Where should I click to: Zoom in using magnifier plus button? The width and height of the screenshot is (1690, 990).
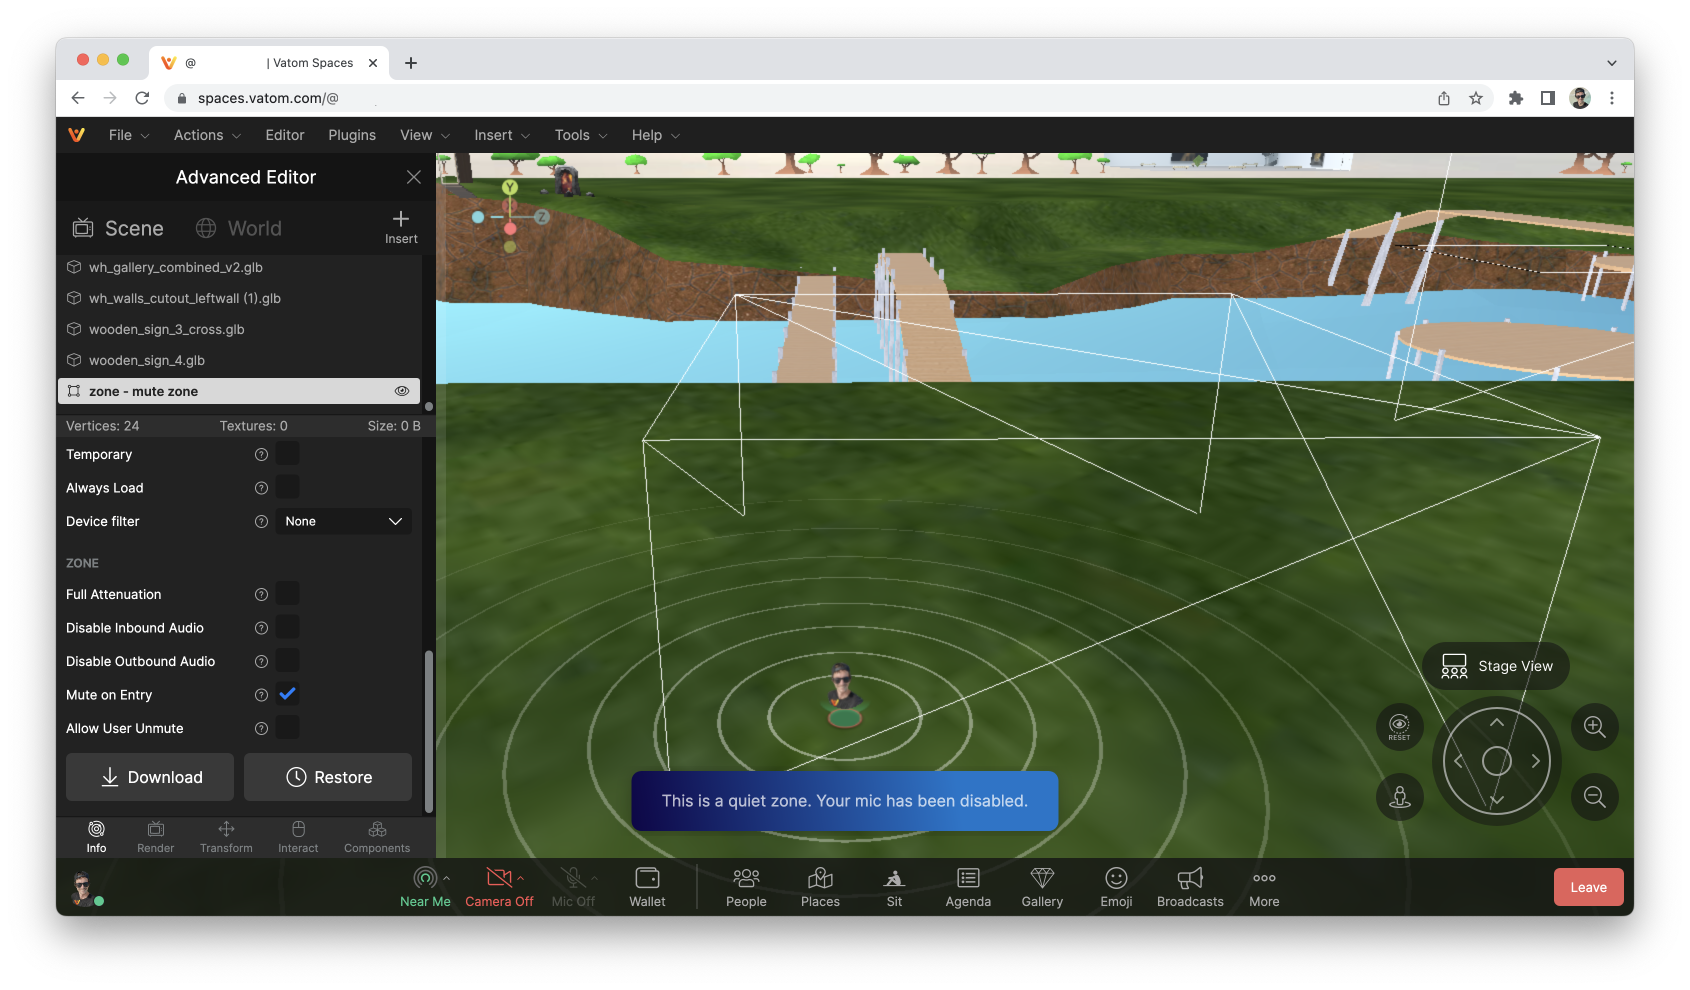[x=1595, y=727]
